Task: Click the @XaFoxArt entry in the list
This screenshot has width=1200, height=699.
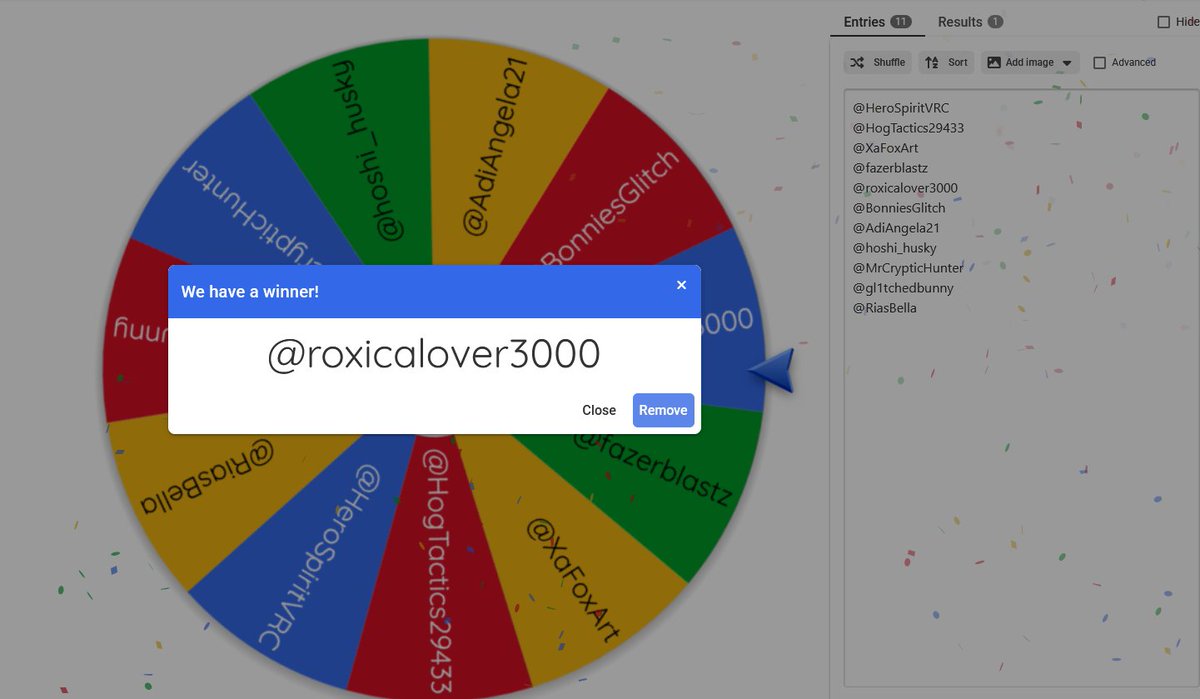Action: (x=885, y=148)
